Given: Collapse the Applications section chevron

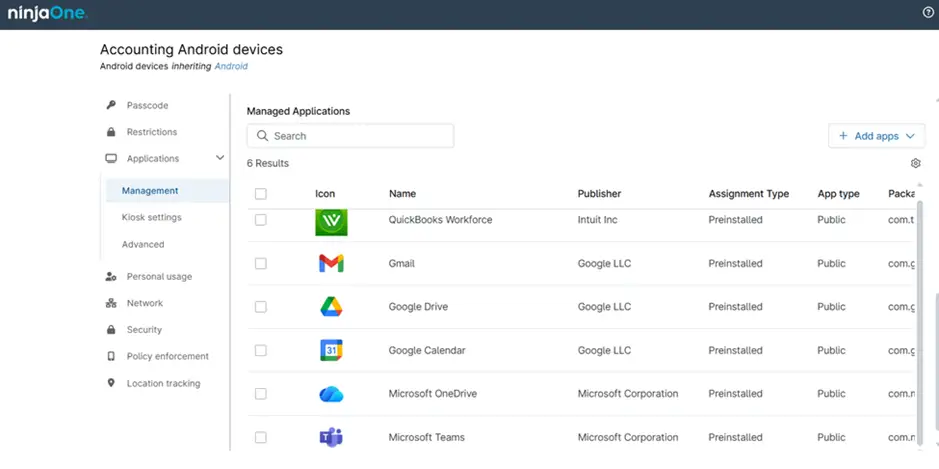Looking at the screenshot, I should [x=220, y=158].
